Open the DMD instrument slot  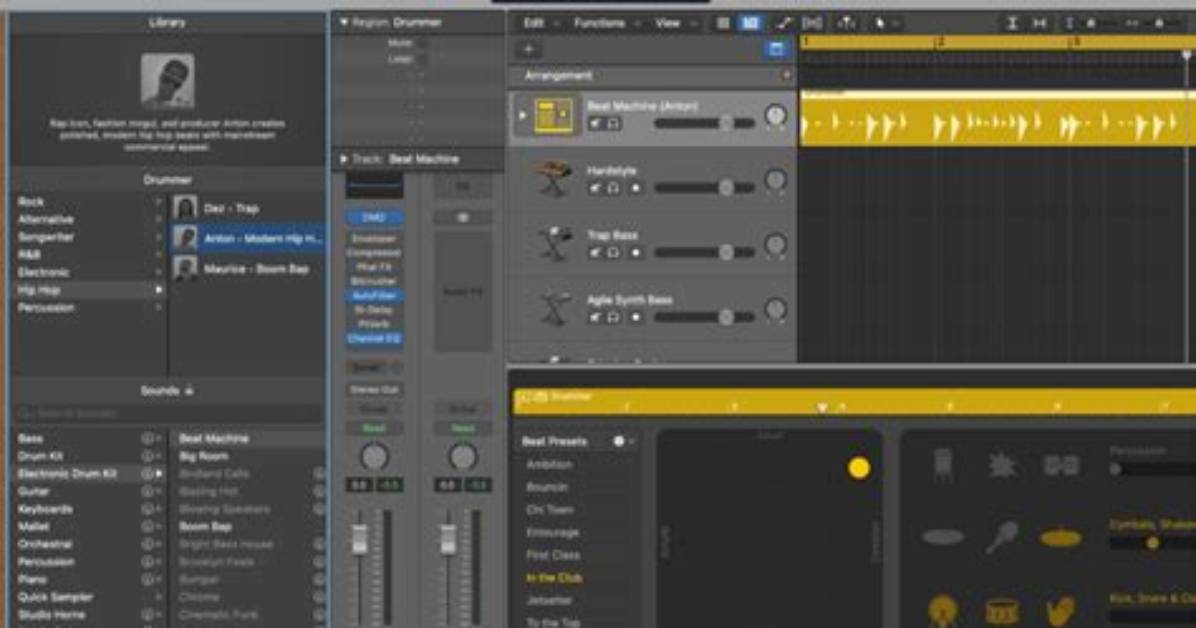pyautogui.click(x=374, y=217)
